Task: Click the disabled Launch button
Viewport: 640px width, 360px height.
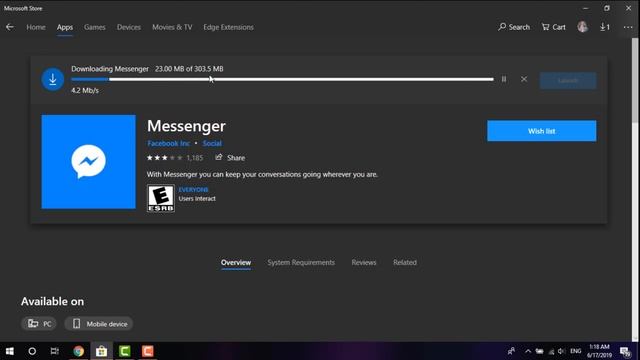Action: pyautogui.click(x=568, y=80)
